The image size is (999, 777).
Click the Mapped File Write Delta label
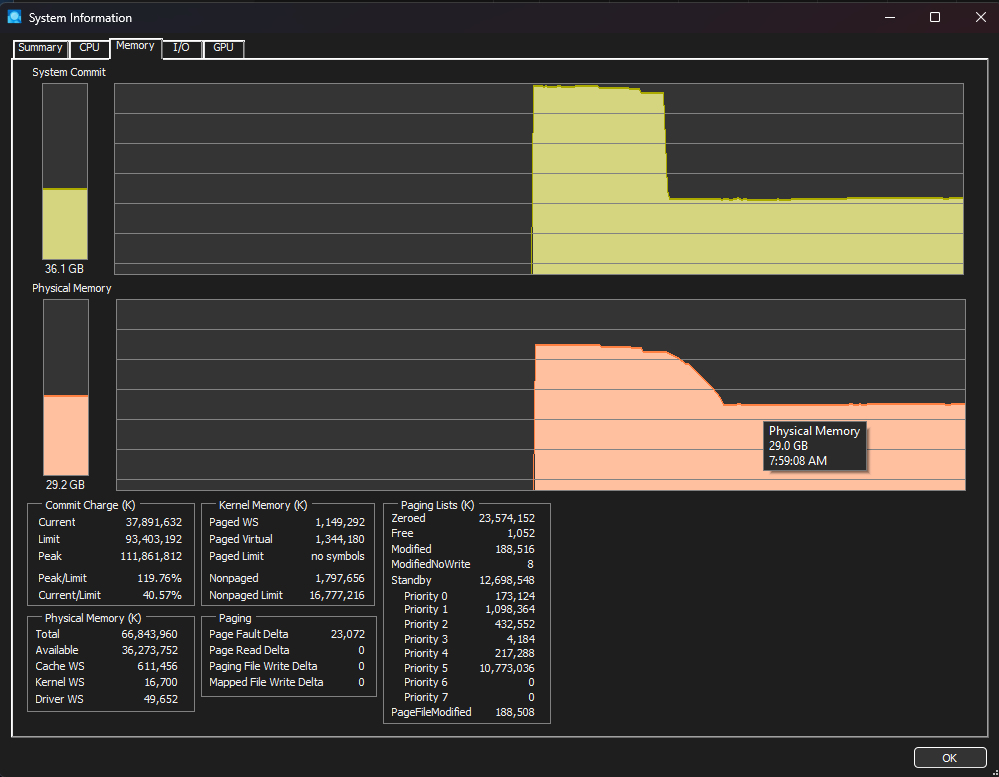pos(266,682)
